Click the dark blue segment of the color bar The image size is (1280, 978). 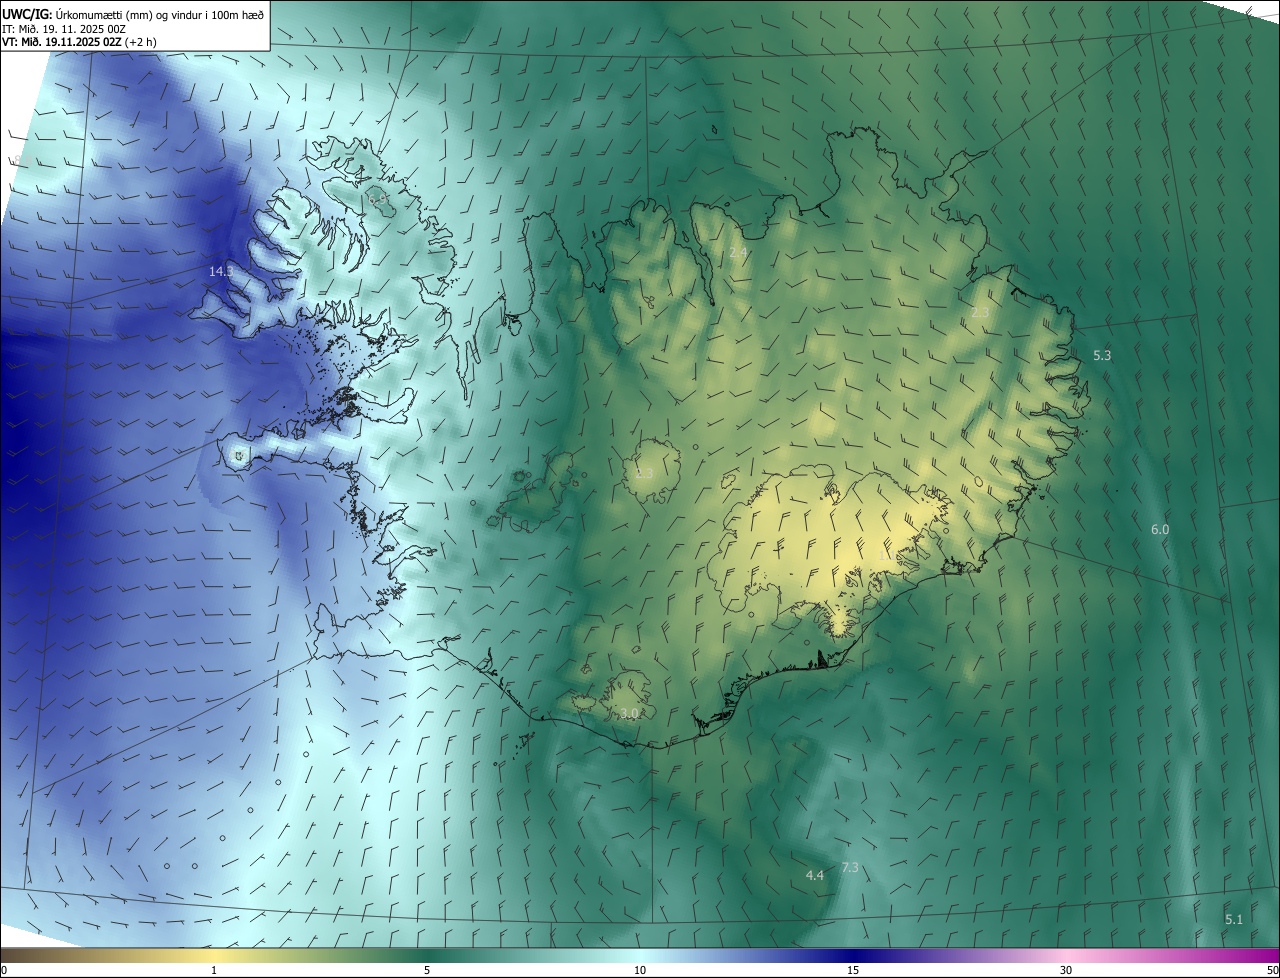pos(855,955)
